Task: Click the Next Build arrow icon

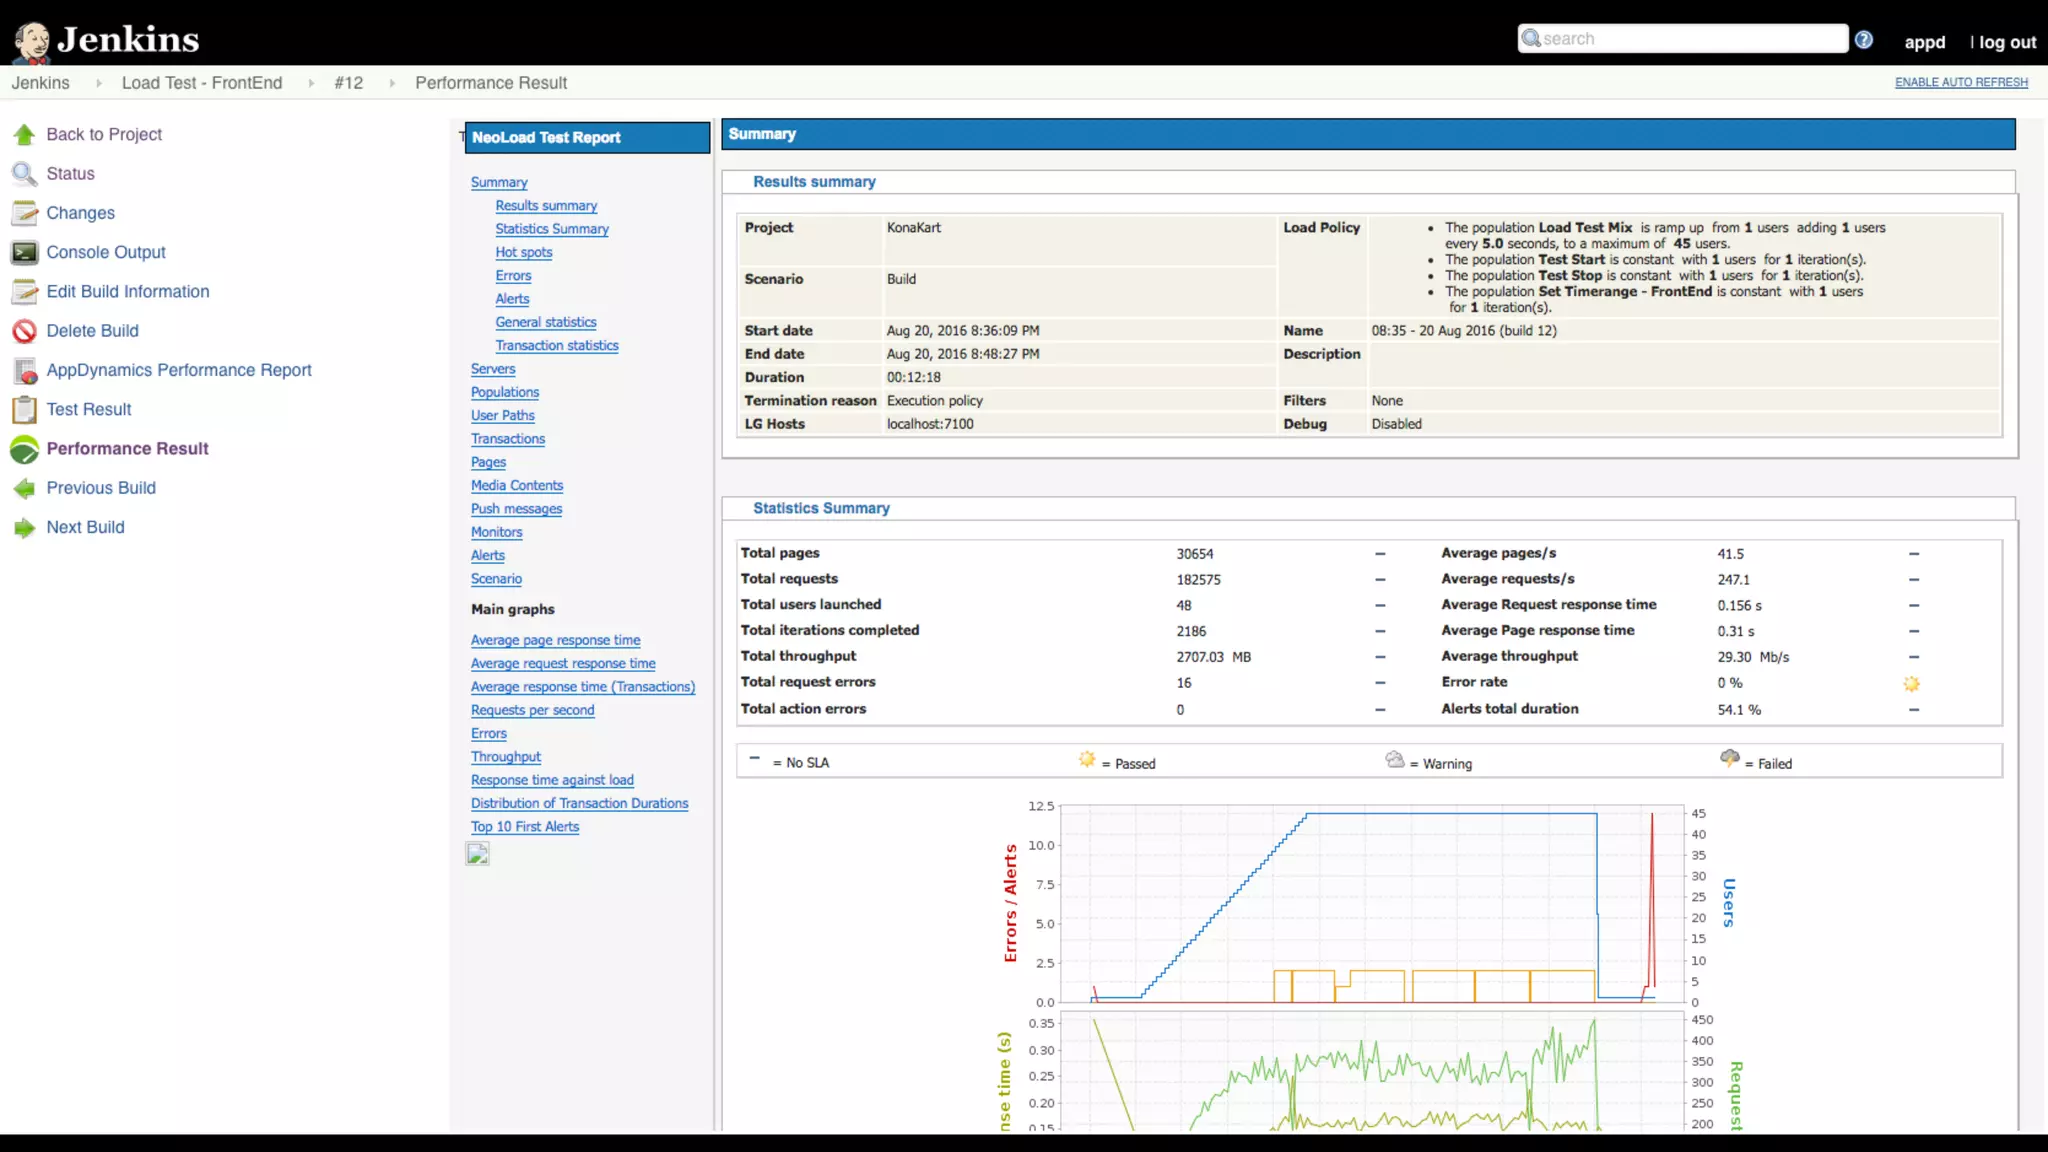Action: [24, 528]
